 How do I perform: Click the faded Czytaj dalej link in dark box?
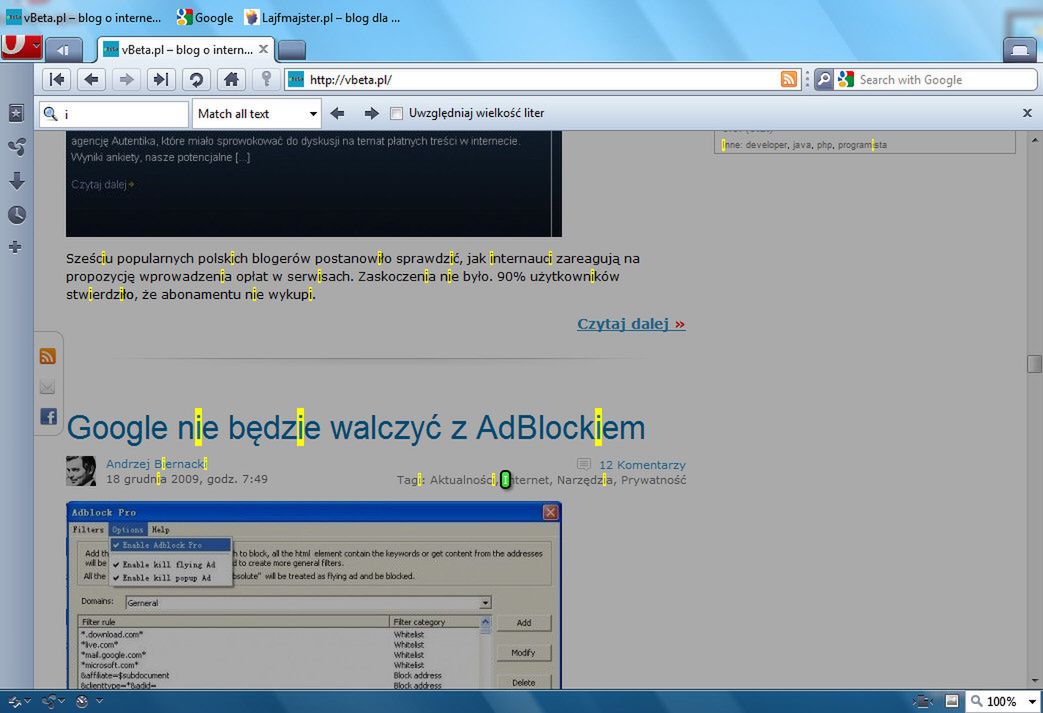pyautogui.click(x=102, y=184)
